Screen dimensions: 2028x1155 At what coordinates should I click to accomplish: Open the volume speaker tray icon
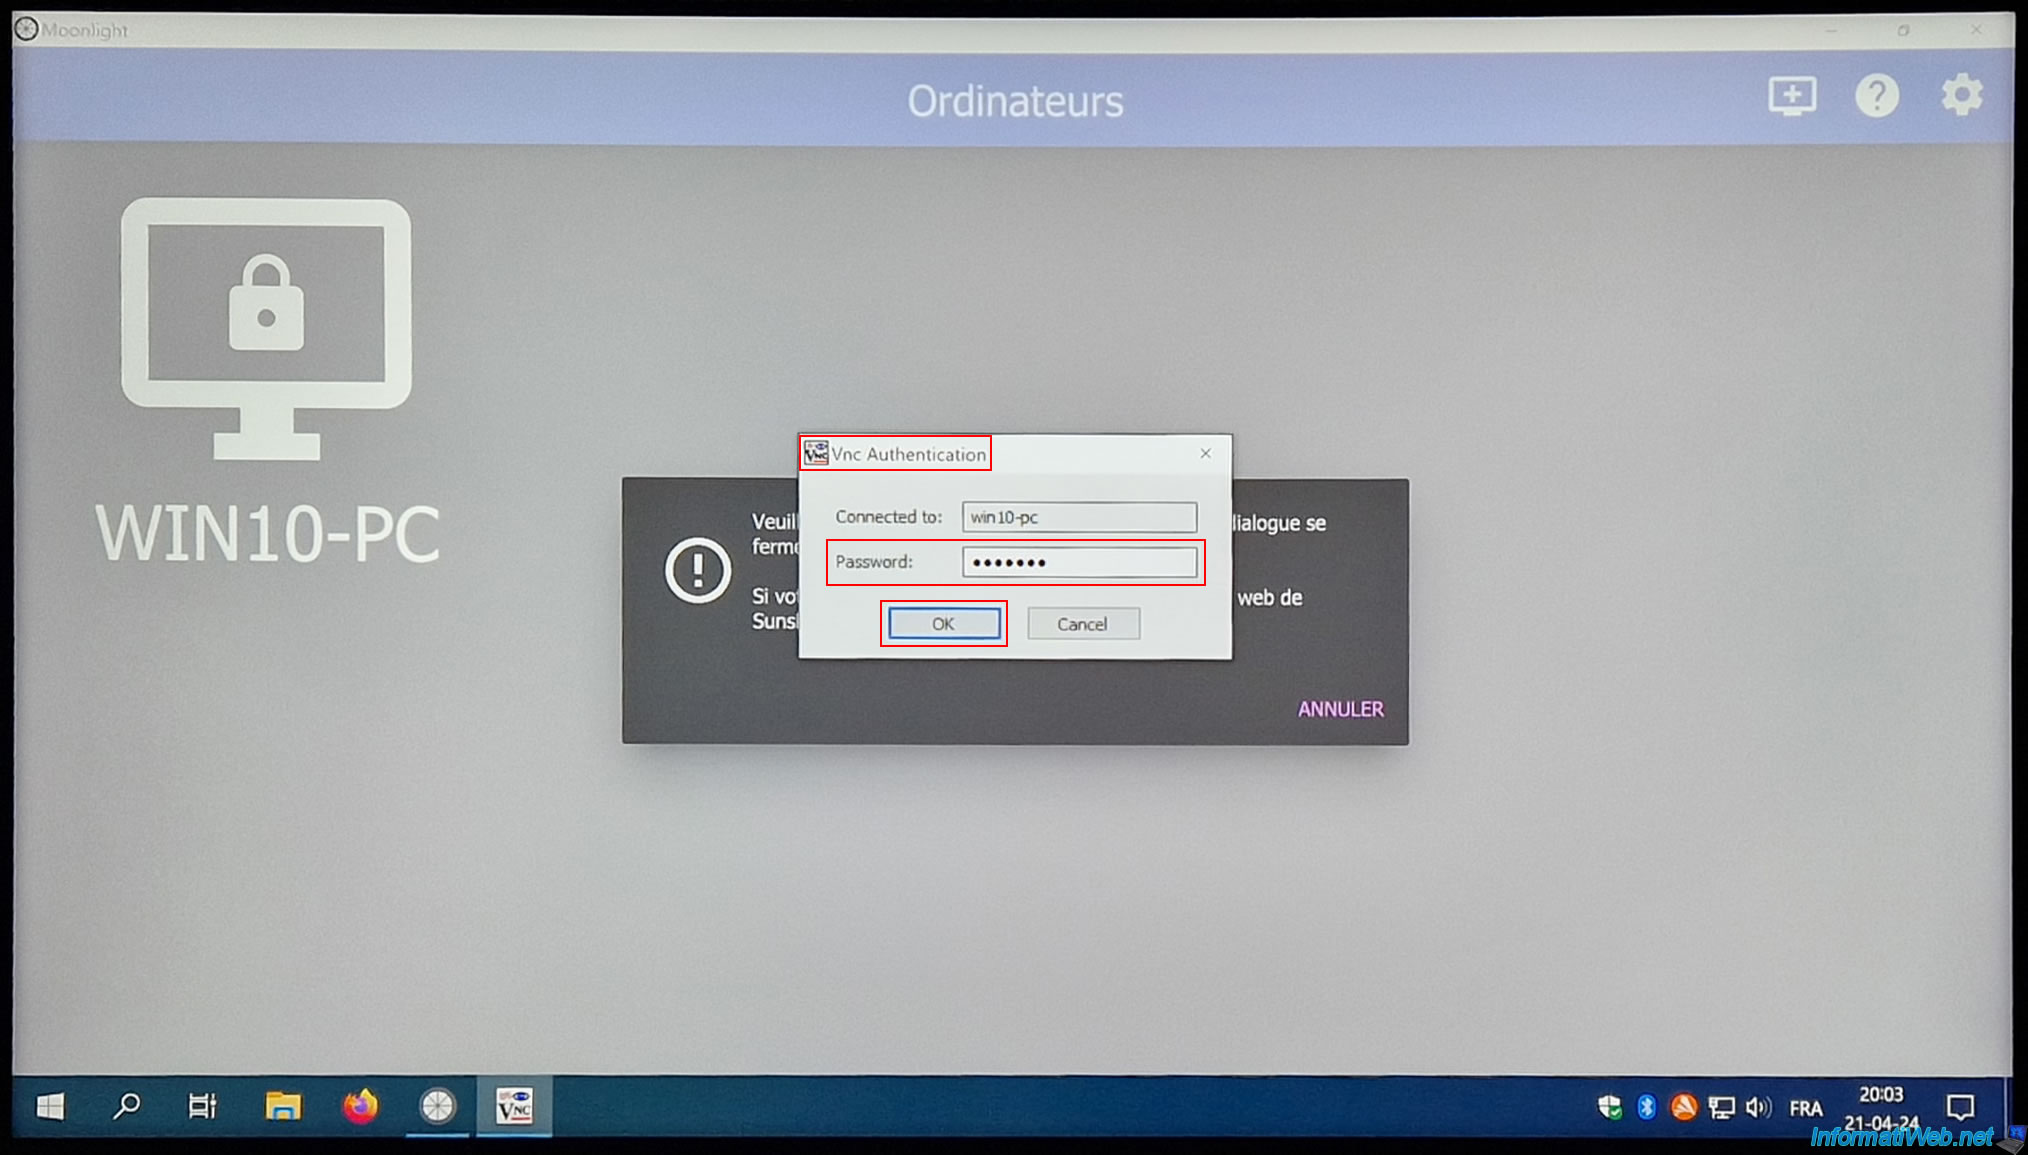[1757, 1107]
